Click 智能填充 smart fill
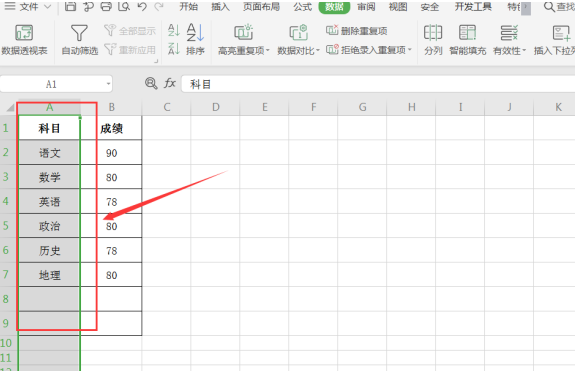Screen dimensions: 575x371 coord(468,40)
